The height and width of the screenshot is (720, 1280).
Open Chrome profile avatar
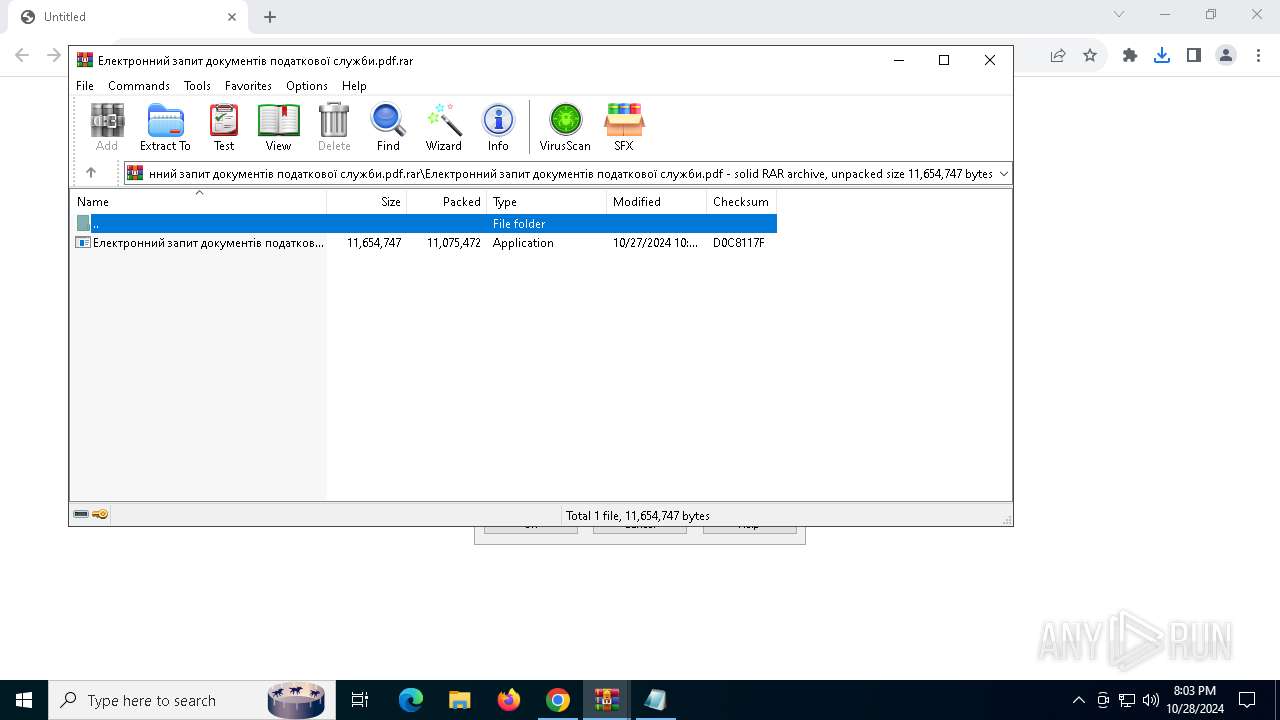click(x=1226, y=56)
